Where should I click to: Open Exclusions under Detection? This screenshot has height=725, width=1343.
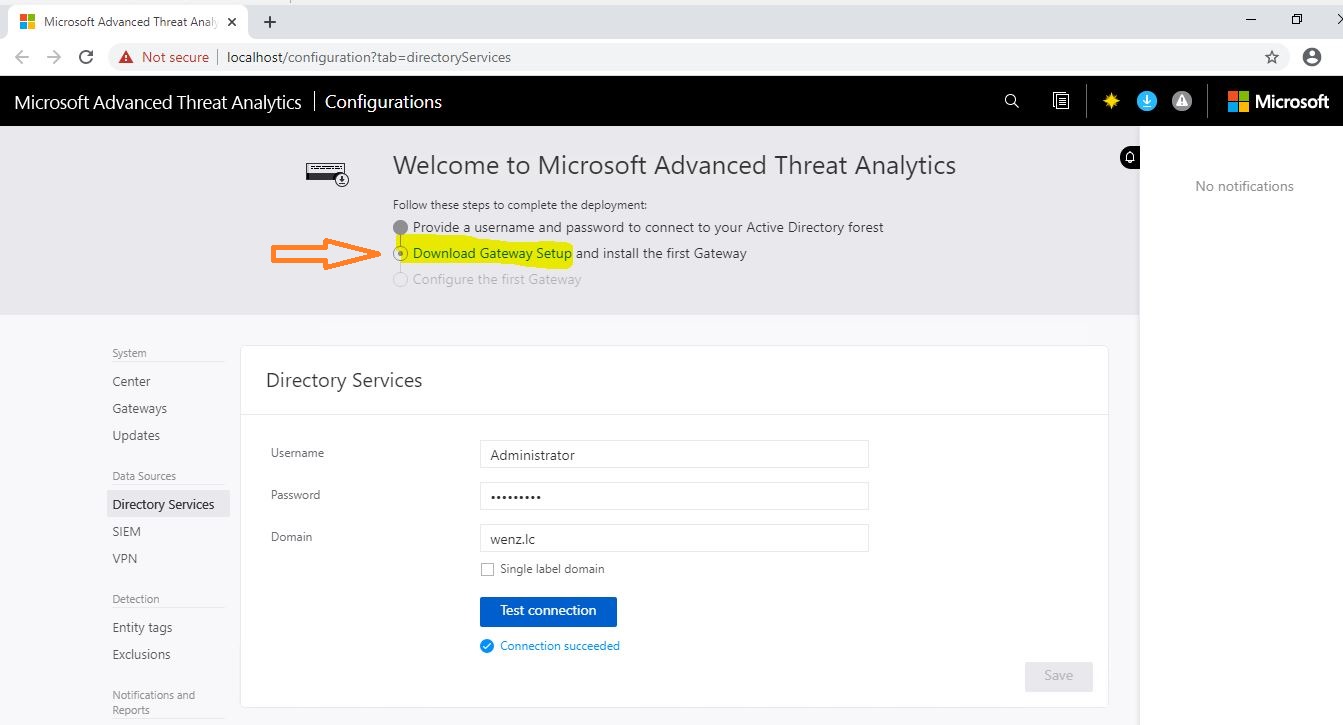pyautogui.click(x=141, y=654)
